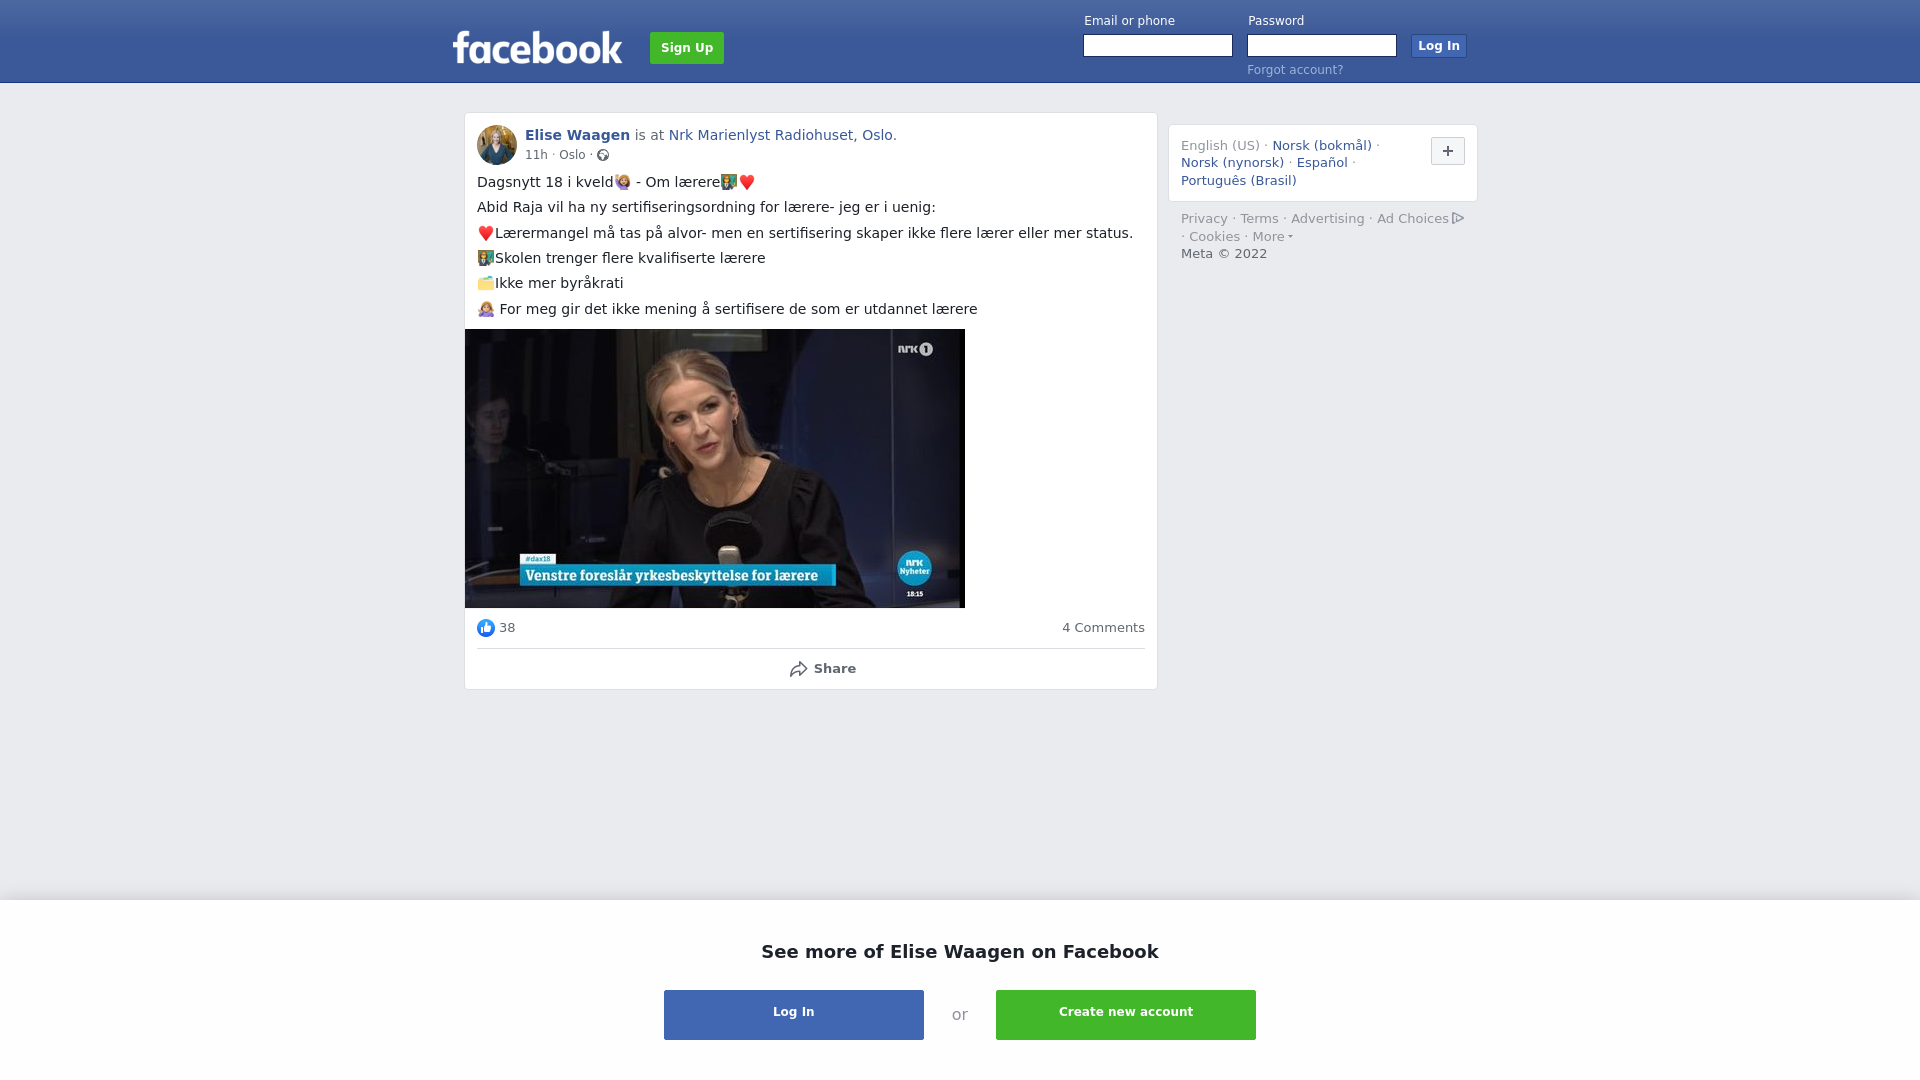
Task: Click the header Log In button
Action: point(1439,46)
